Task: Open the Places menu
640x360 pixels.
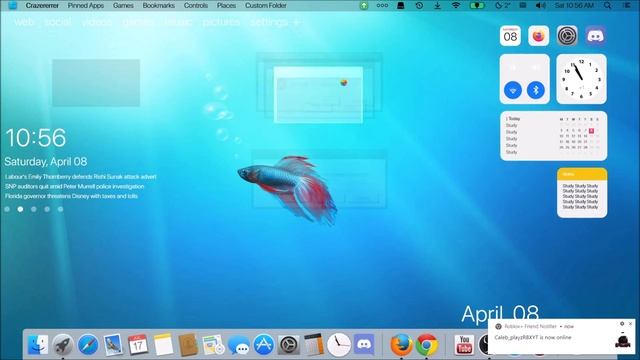Action: point(227,6)
